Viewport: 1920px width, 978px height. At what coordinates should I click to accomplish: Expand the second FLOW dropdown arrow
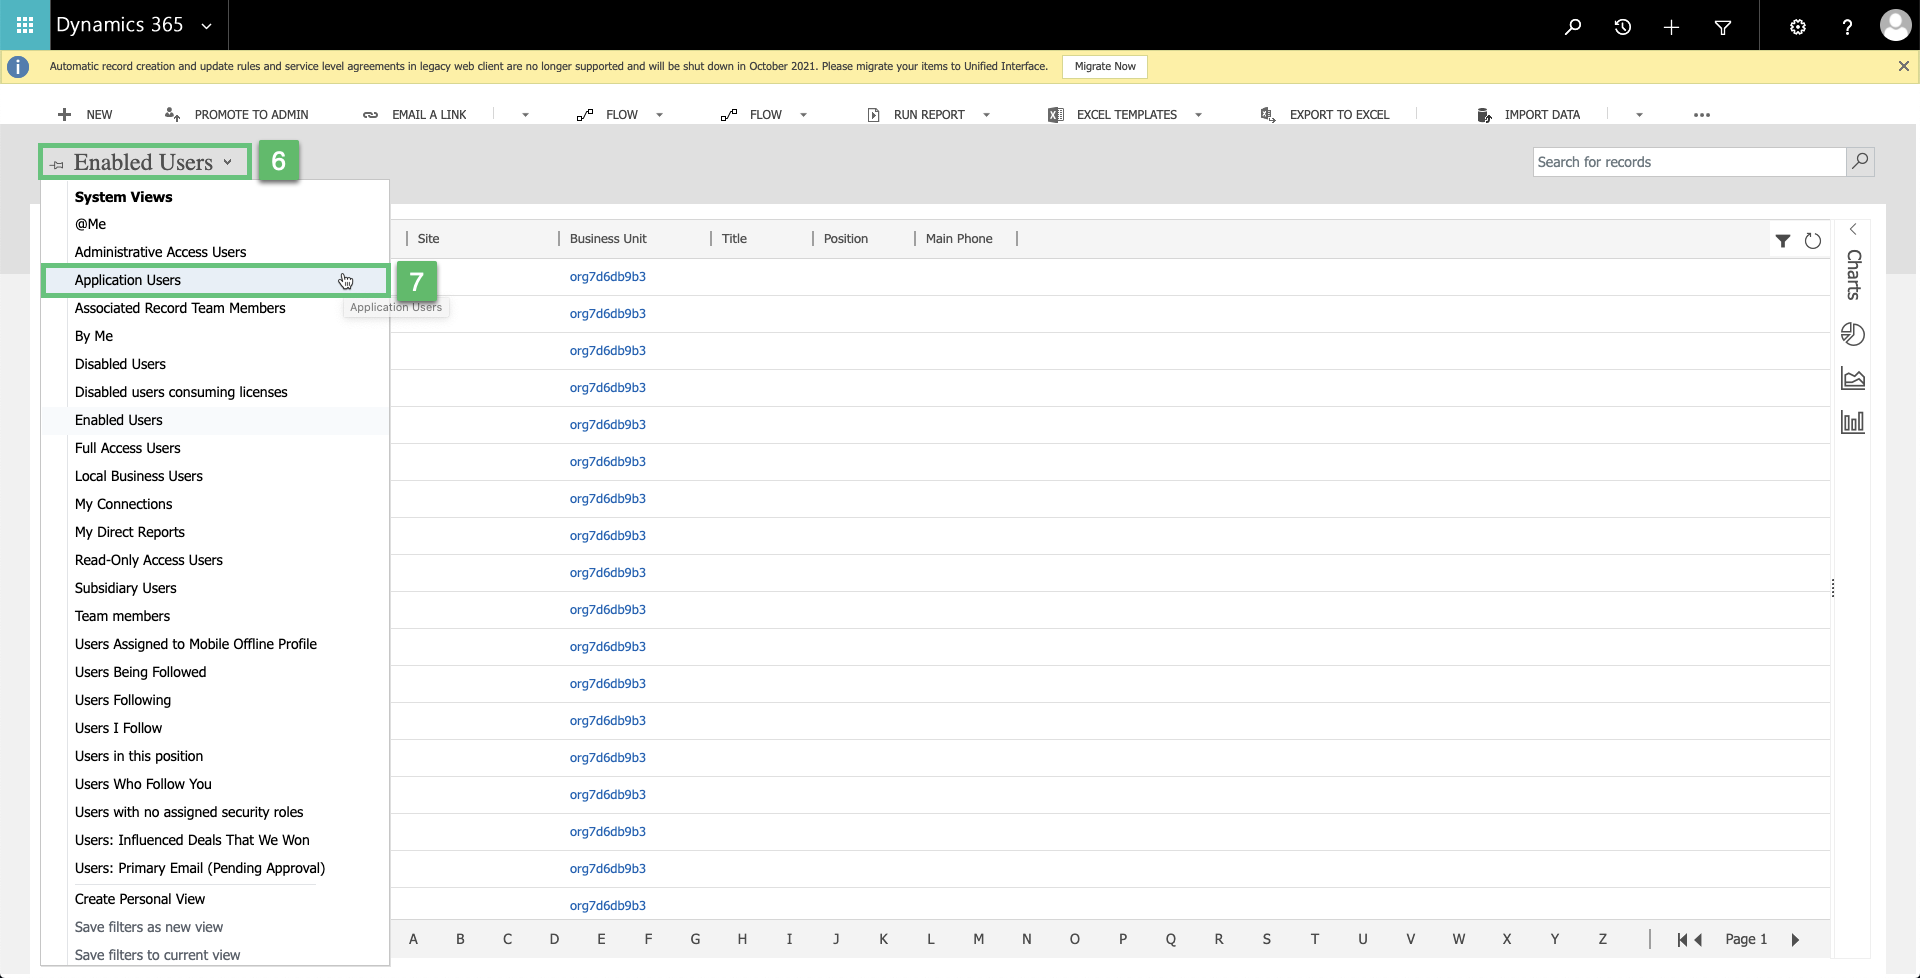pyautogui.click(x=803, y=114)
